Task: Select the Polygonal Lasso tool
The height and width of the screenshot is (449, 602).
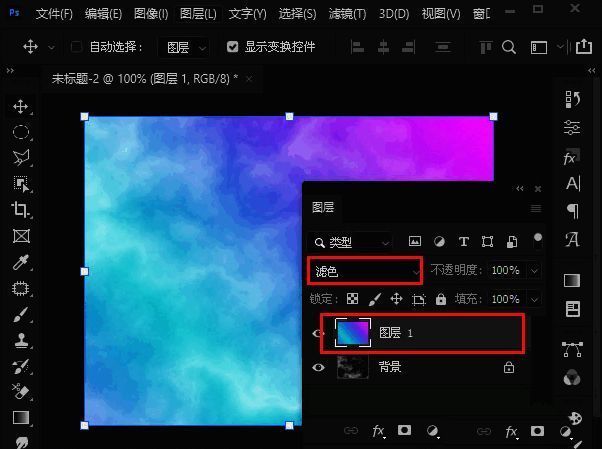Action: [21, 158]
